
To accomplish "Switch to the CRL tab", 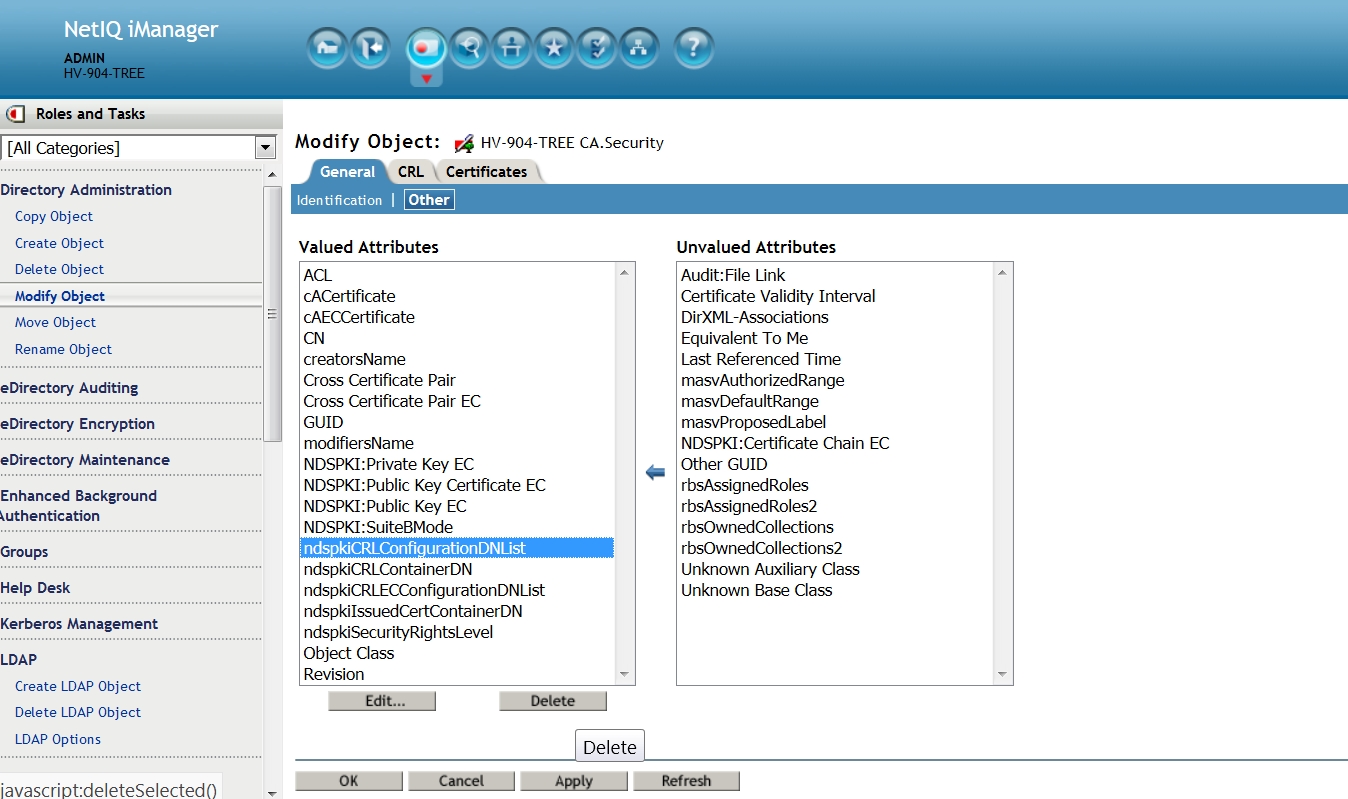I will (x=411, y=172).
